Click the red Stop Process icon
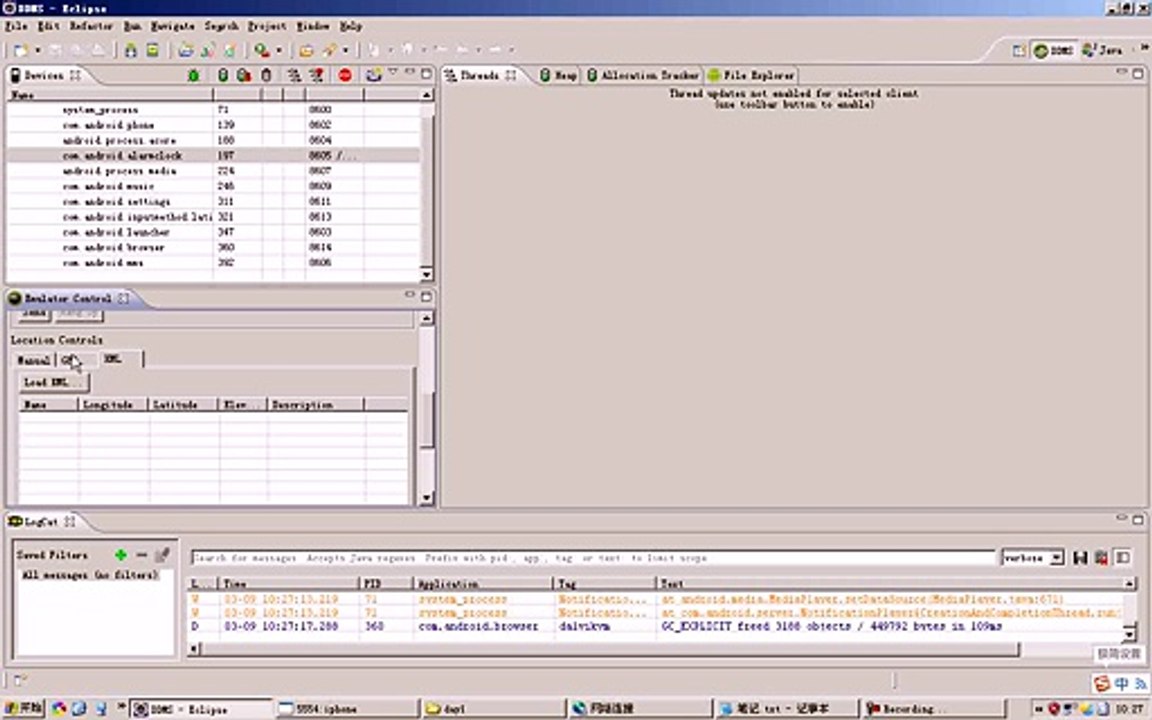Image resolution: width=1152 pixels, height=720 pixels. [x=345, y=75]
